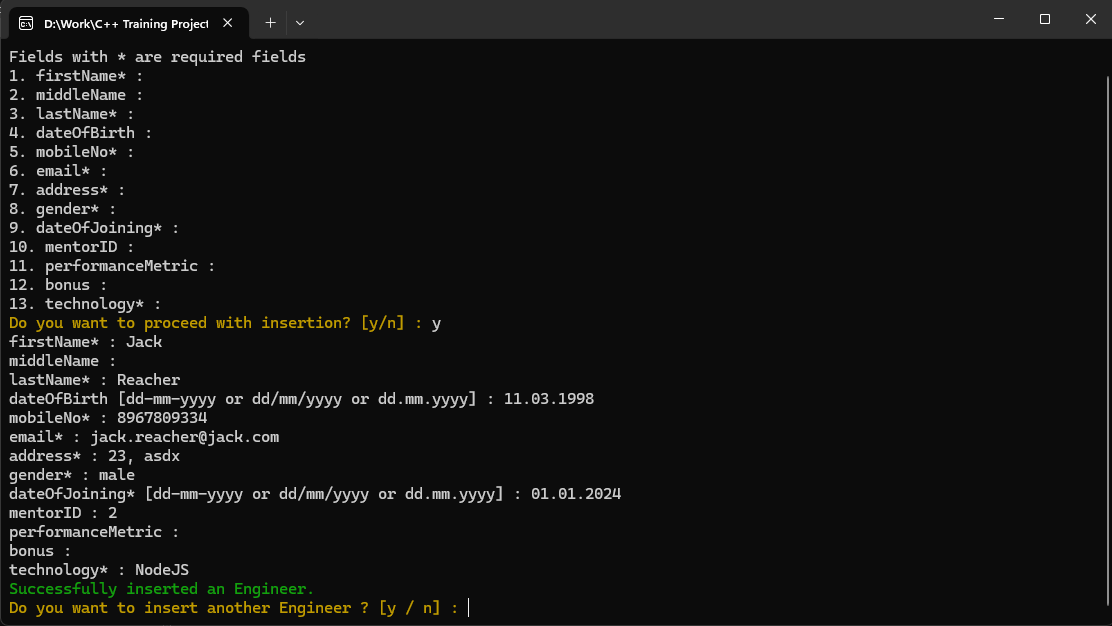Click the date of birth value 11.03.1998
This screenshot has width=1112, height=626.
(549, 399)
